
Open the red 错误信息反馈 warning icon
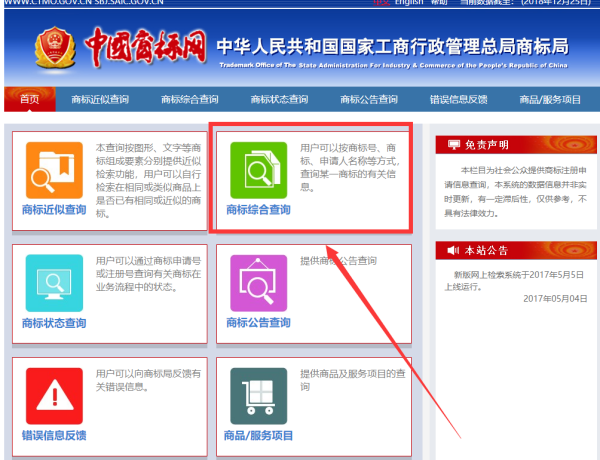pos(54,396)
